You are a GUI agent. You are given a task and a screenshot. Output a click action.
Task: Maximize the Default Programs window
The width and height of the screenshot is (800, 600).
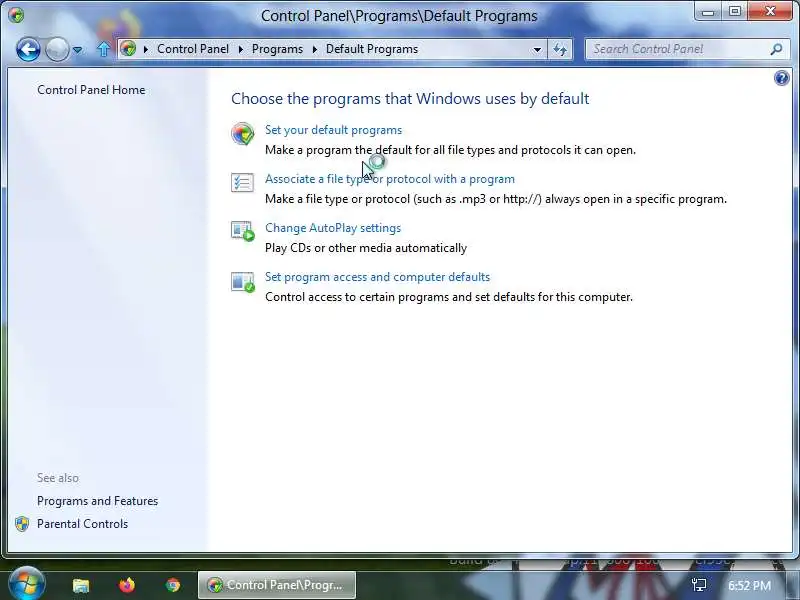[x=735, y=12]
